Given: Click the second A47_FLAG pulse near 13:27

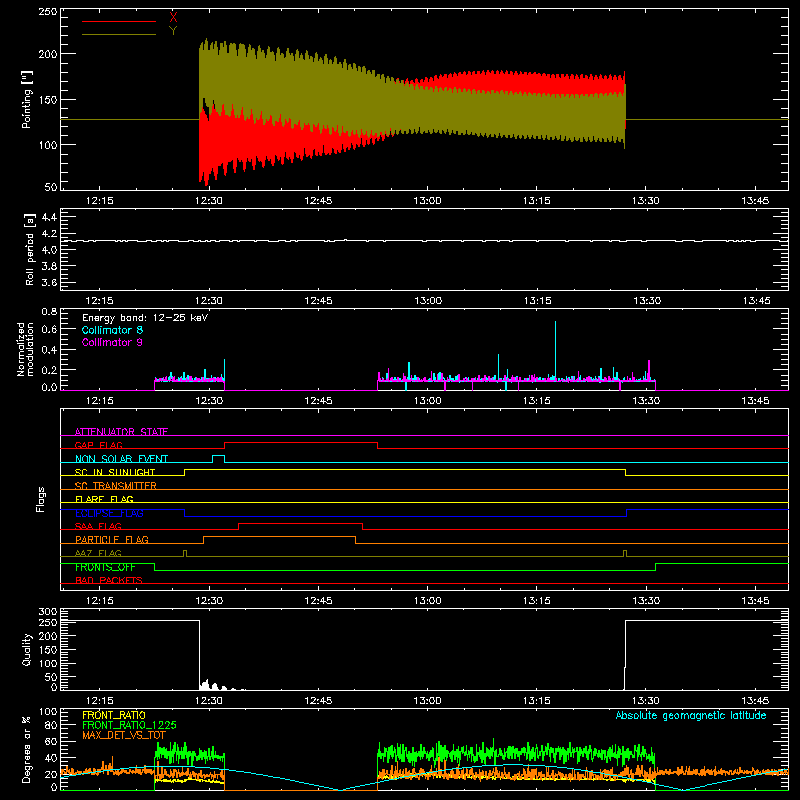Looking at the screenshot, I should click(x=625, y=553).
